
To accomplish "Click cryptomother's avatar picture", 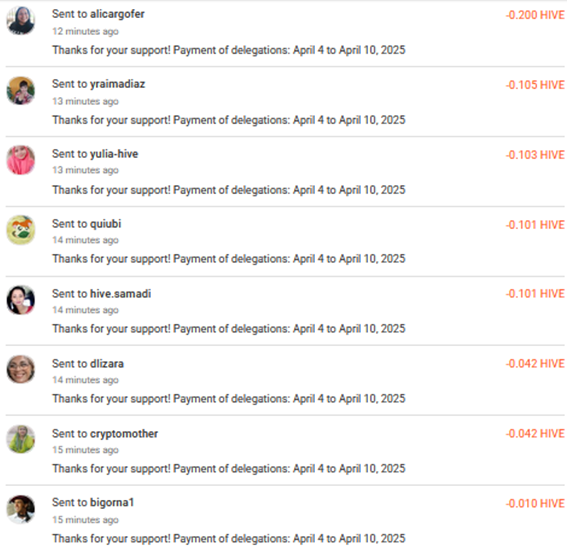I will coord(21,439).
